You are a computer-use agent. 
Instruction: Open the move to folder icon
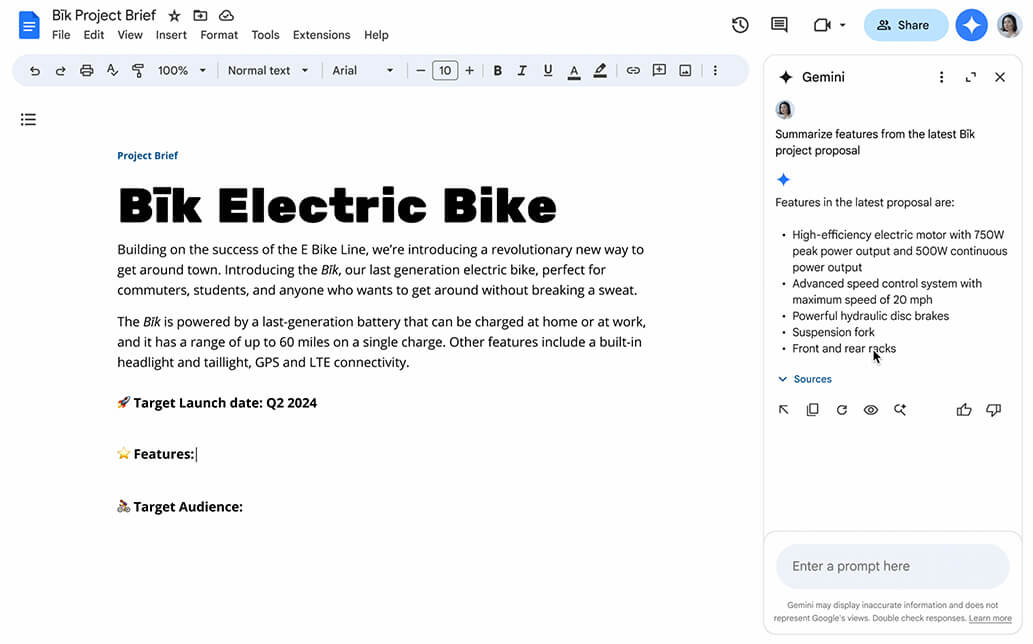point(200,15)
